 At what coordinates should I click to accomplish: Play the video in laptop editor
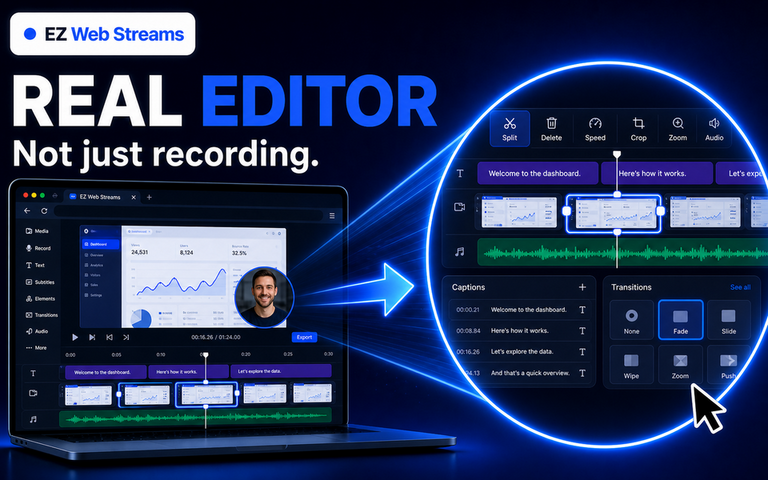coord(75,337)
